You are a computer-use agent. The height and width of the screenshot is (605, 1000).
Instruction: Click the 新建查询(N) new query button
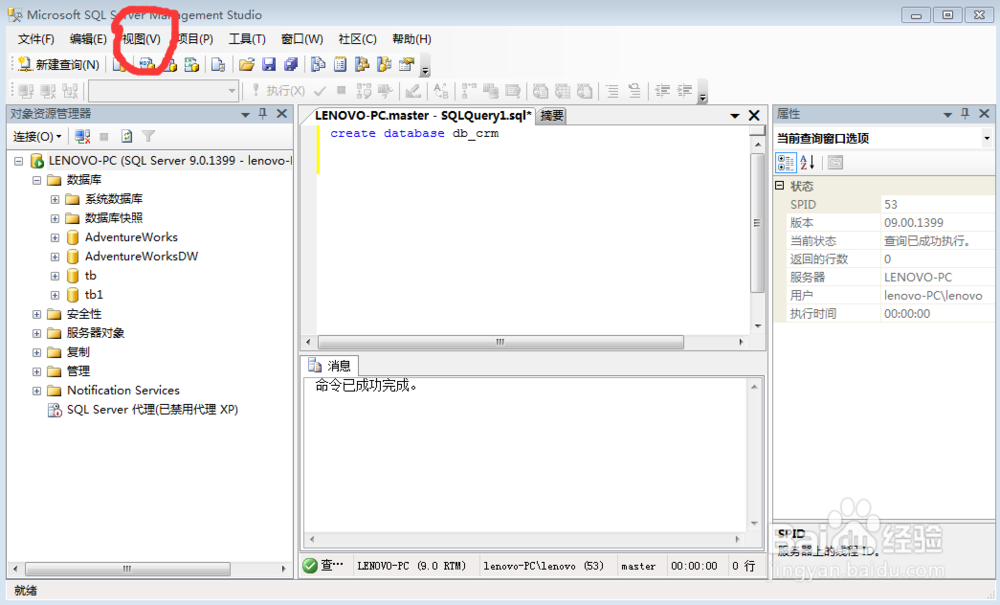59,64
